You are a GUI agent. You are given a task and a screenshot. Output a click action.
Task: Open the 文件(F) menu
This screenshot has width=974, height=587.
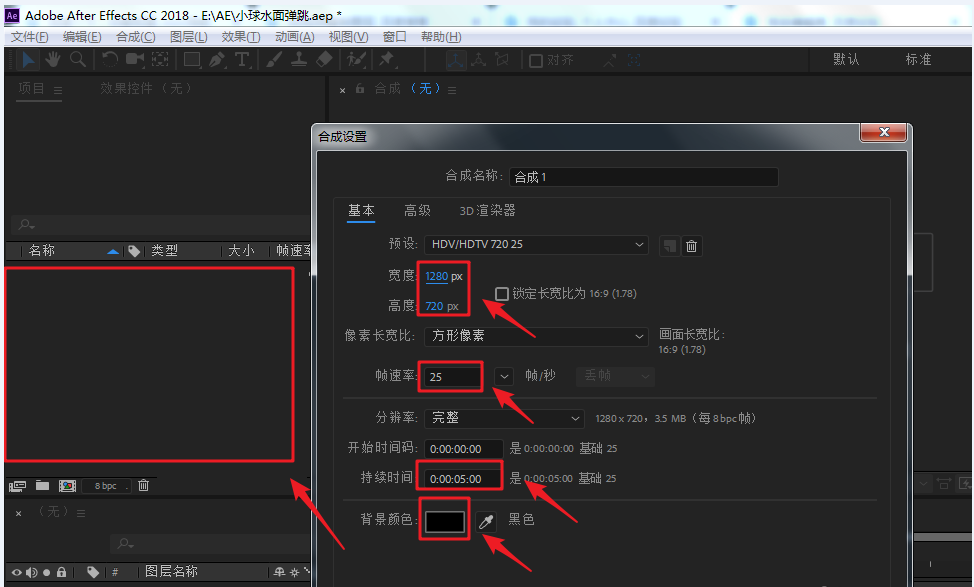click(29, 37)
